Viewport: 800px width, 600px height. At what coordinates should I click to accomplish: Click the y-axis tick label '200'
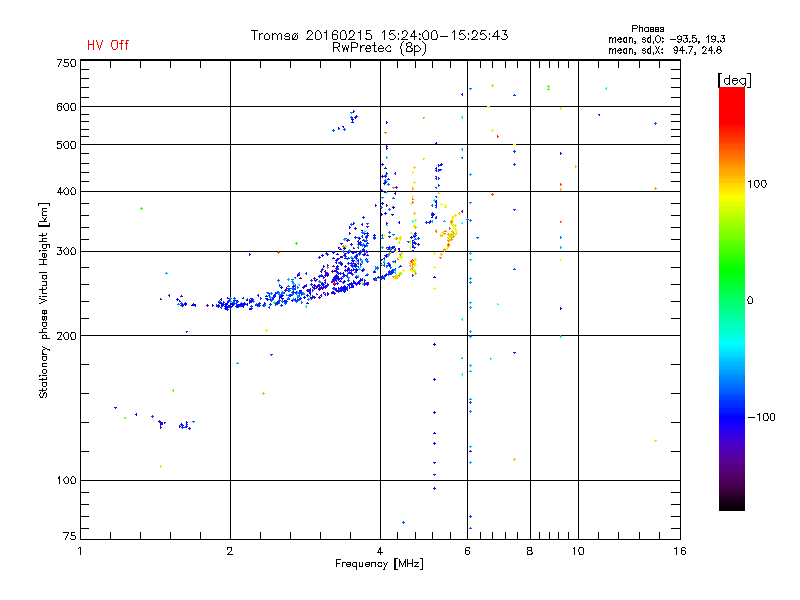pyautogui.click(x=66, y=336)
